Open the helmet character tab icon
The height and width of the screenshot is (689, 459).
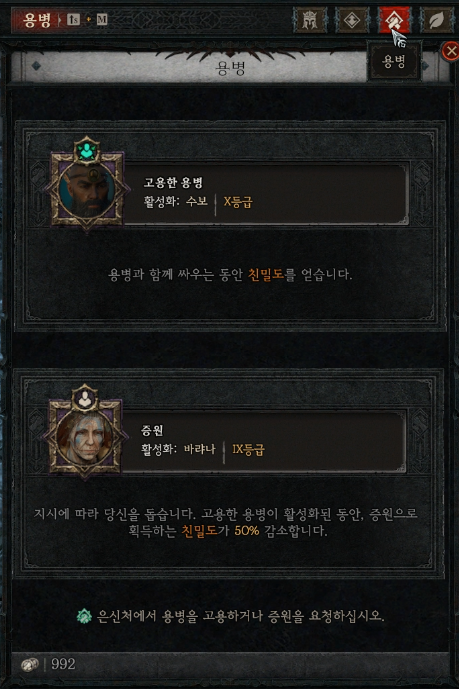click(310, 20)
